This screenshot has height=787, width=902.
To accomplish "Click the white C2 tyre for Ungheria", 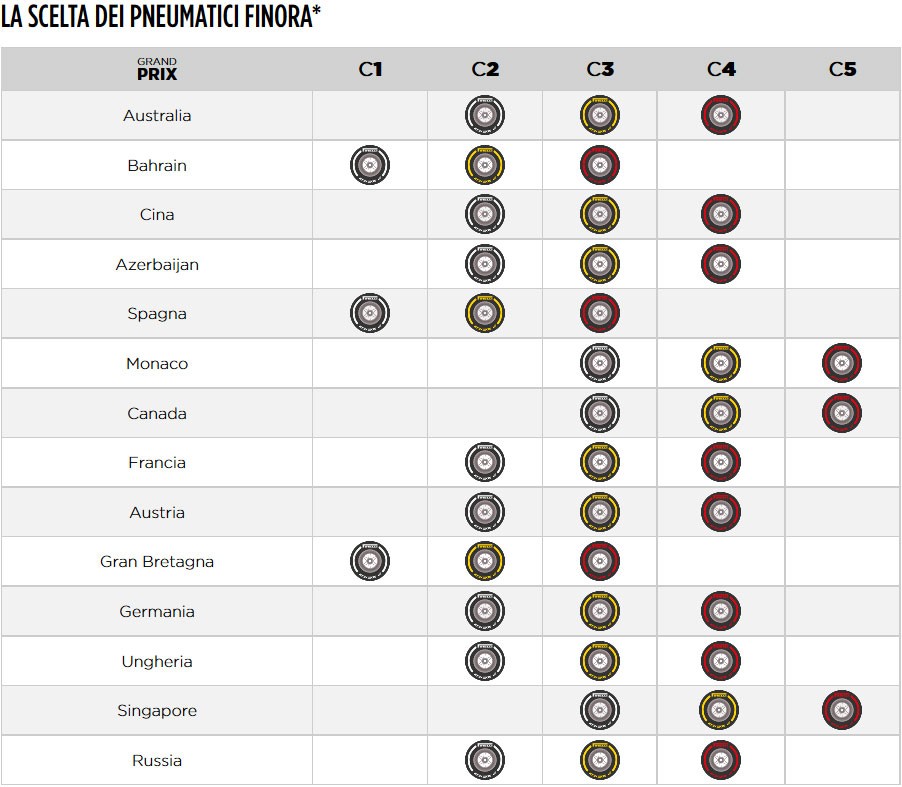I will pos(485,661).
